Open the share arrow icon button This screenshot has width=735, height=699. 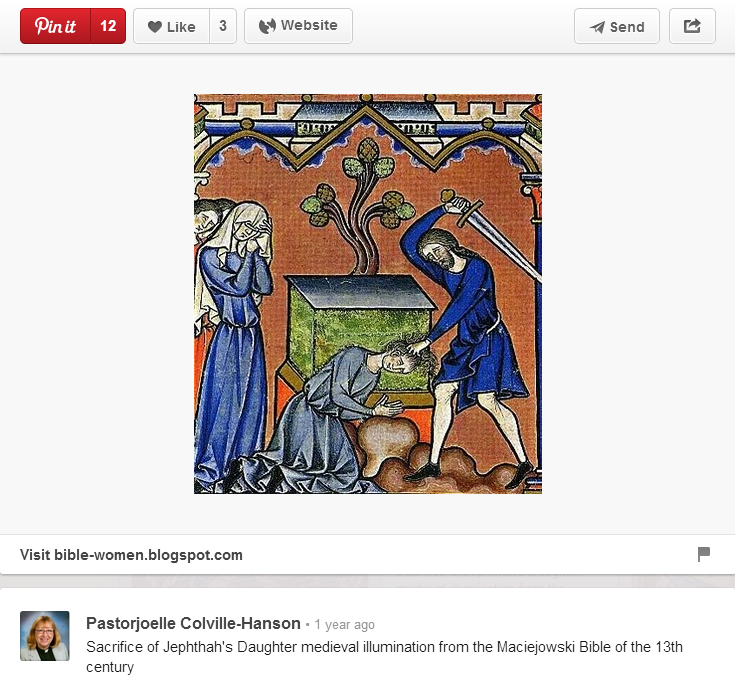coord(692,26)
